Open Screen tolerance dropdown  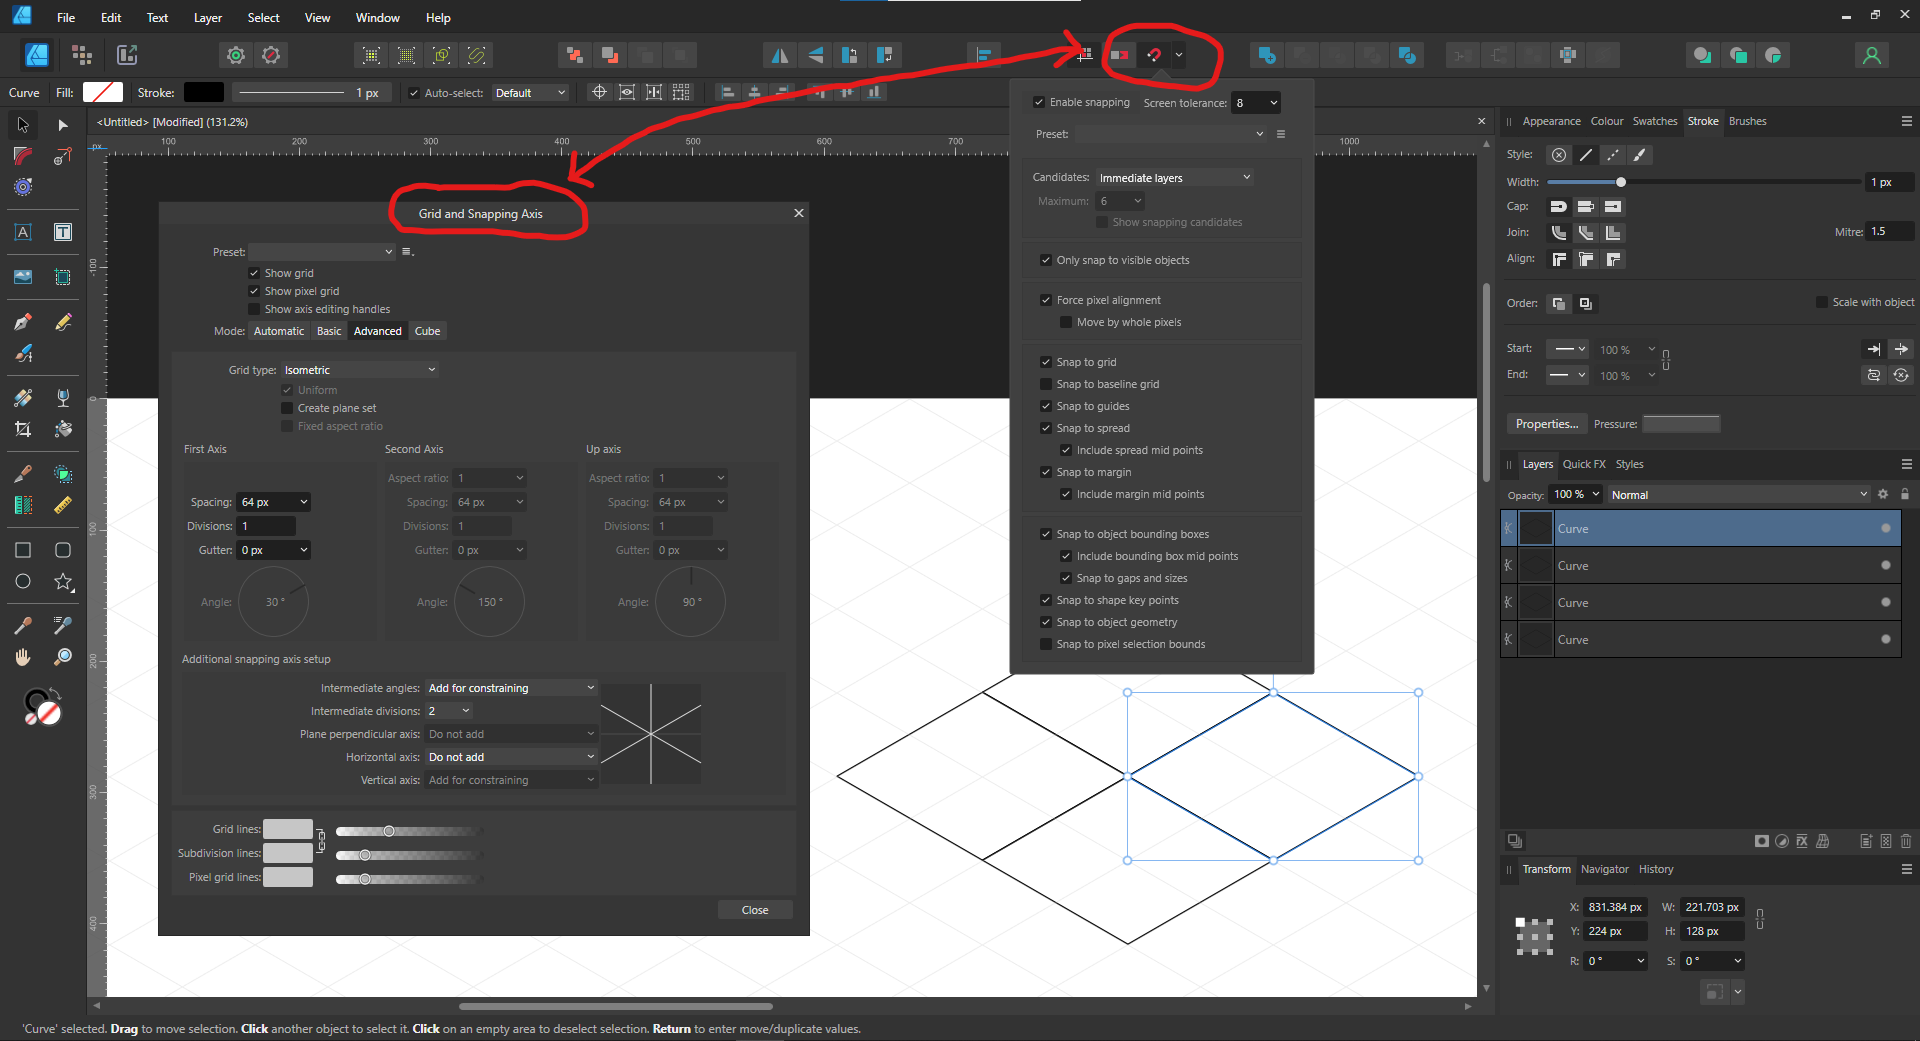click(1256, 103)
